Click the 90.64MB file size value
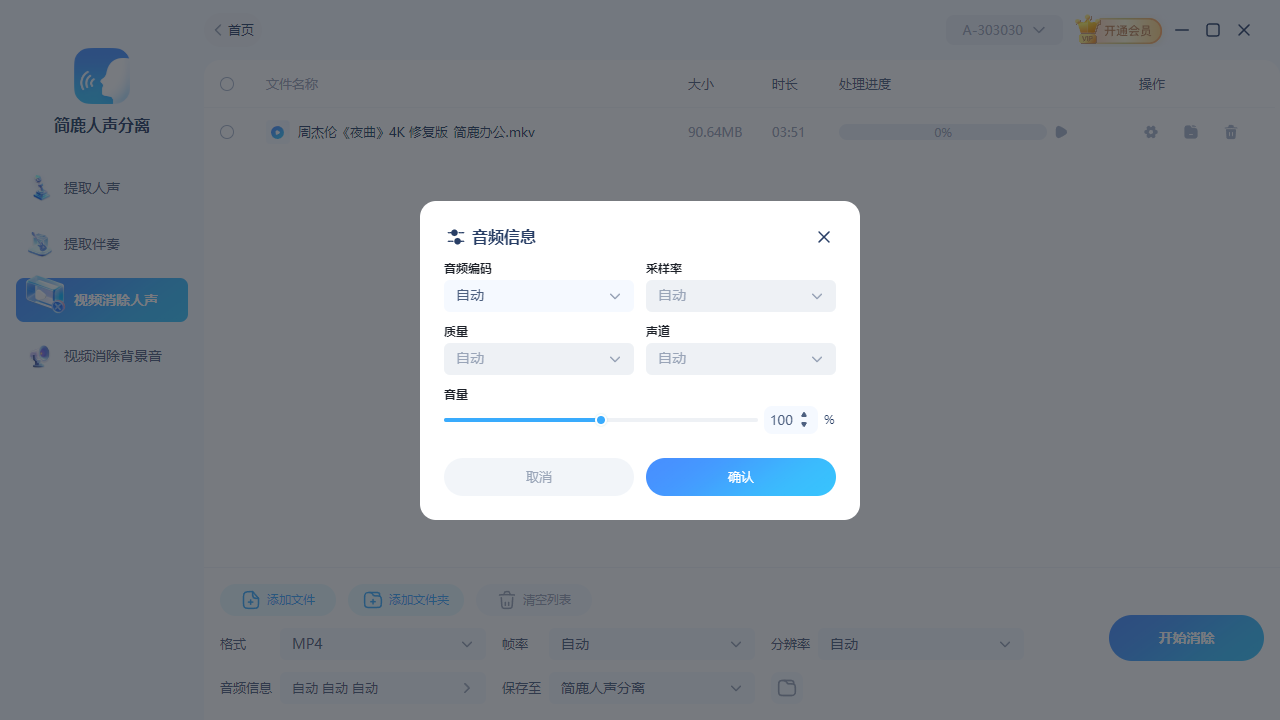Viewport: 1280px width, 720px height. pyautogui.click(x=715, y=132)
